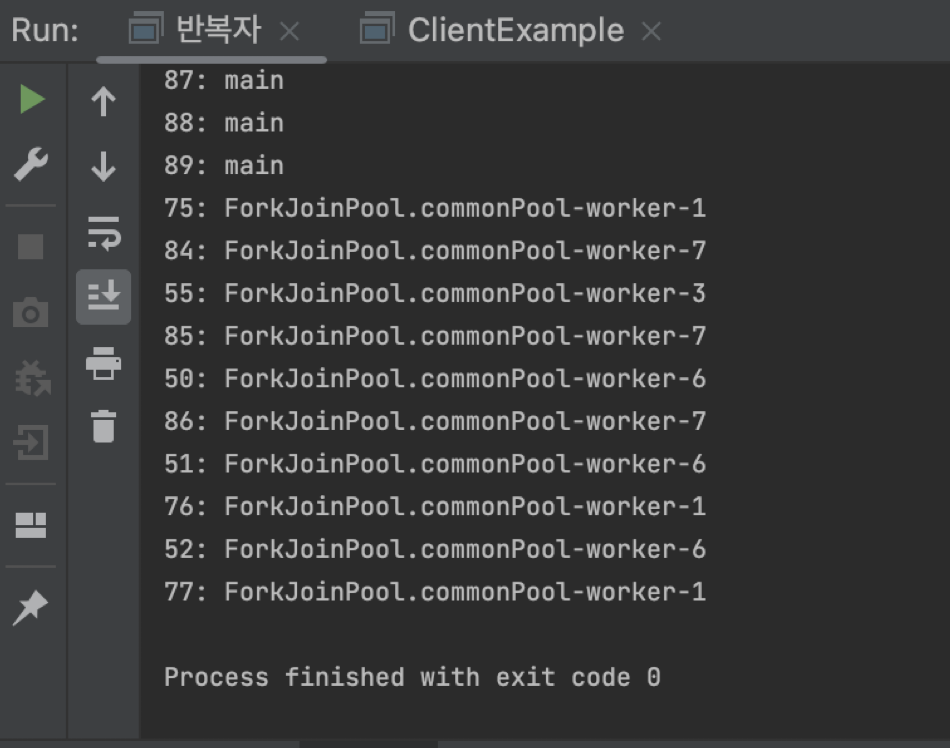Click the line '52: ForkJoinPool.commonPool-worker-6'

point(435,550)
